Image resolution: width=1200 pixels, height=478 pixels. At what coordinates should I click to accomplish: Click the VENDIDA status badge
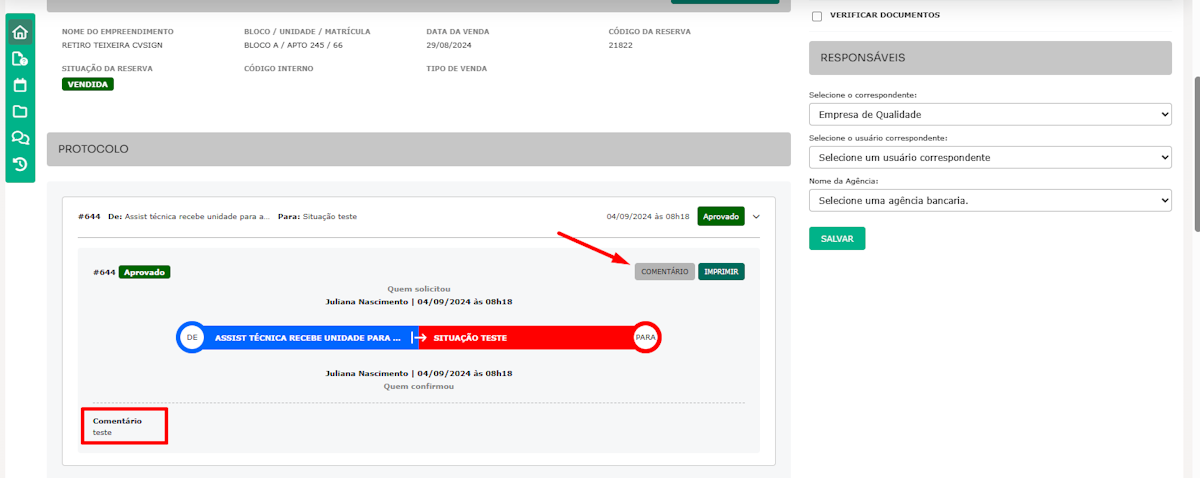(x=88, y=84)
